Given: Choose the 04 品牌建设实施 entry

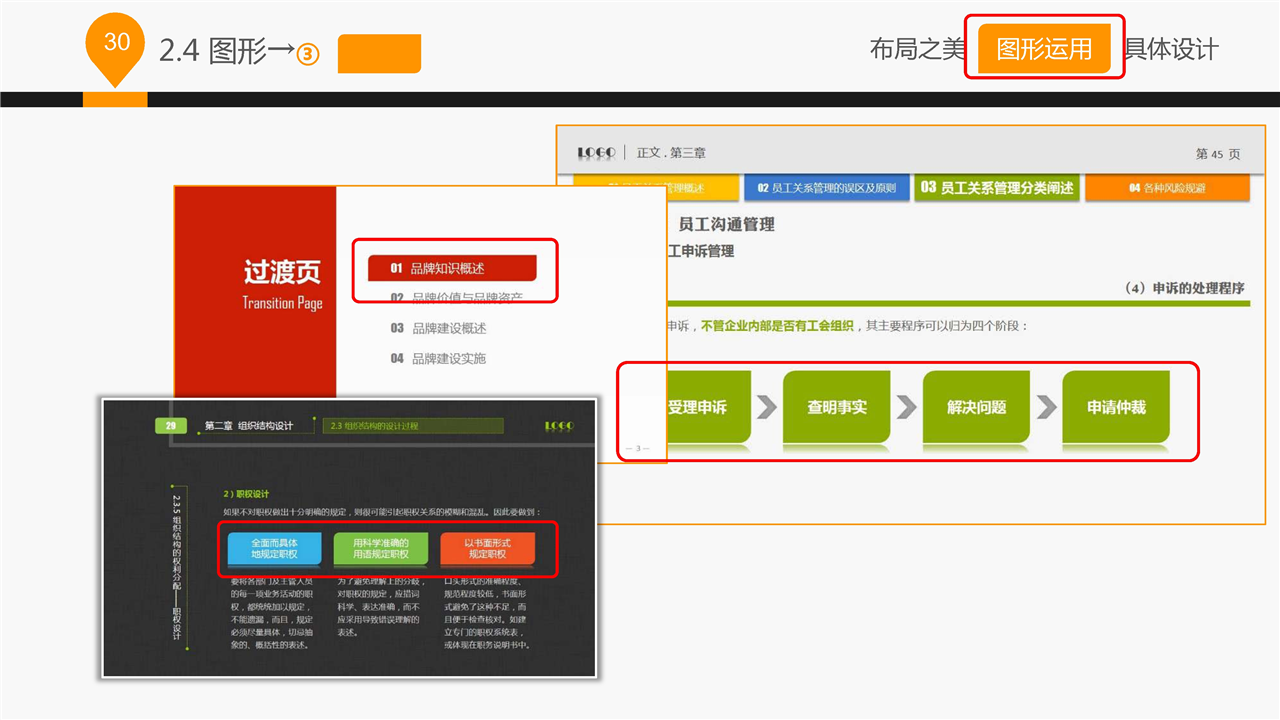Looking at the screenshot, I should click(x=438, y=358).
